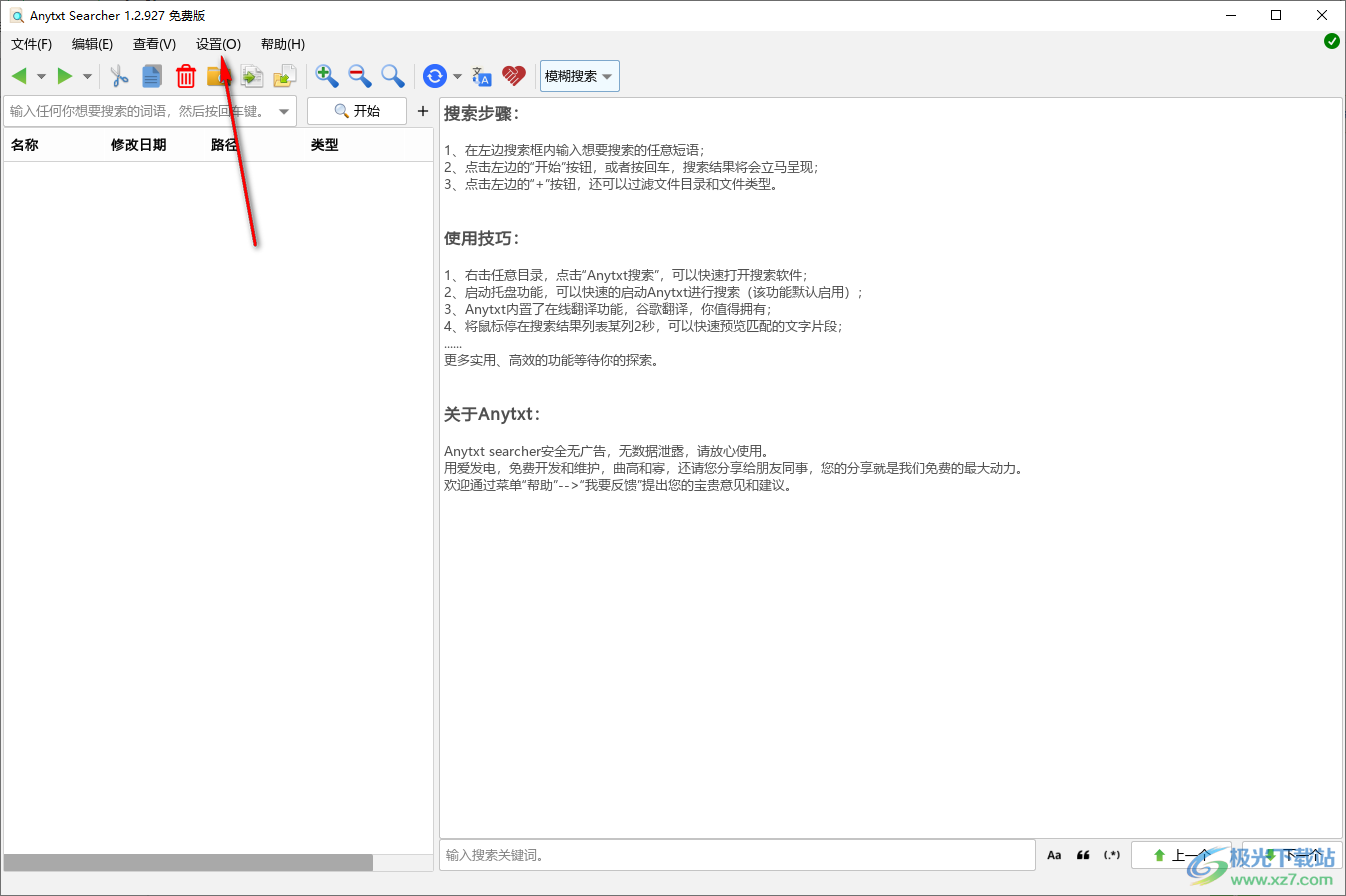Open the 模糊搜索 search mode dropdown
This screenshot has height=896, width=1346.
pyautogui.click(x=580, y=76)
